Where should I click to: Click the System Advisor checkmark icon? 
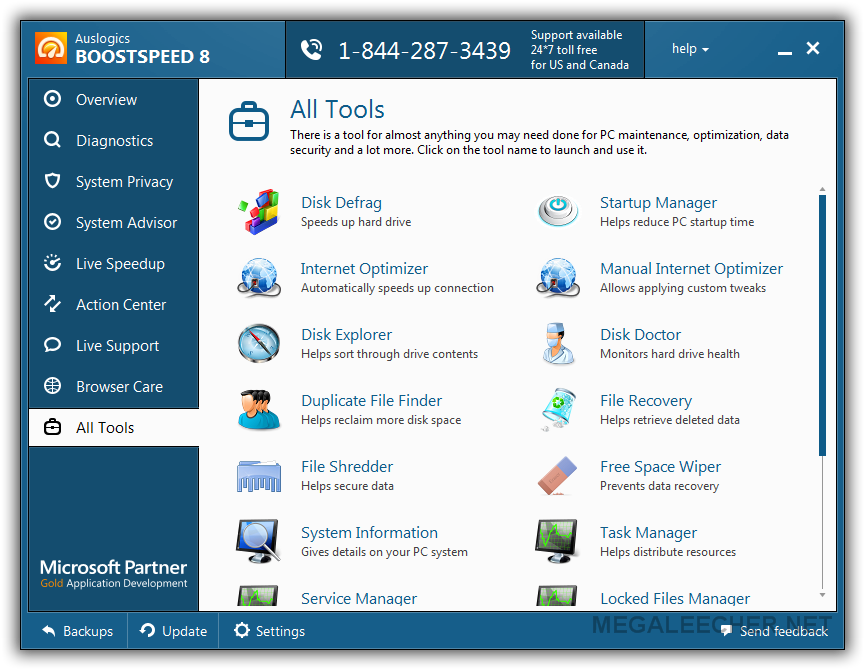coord(52,222)
